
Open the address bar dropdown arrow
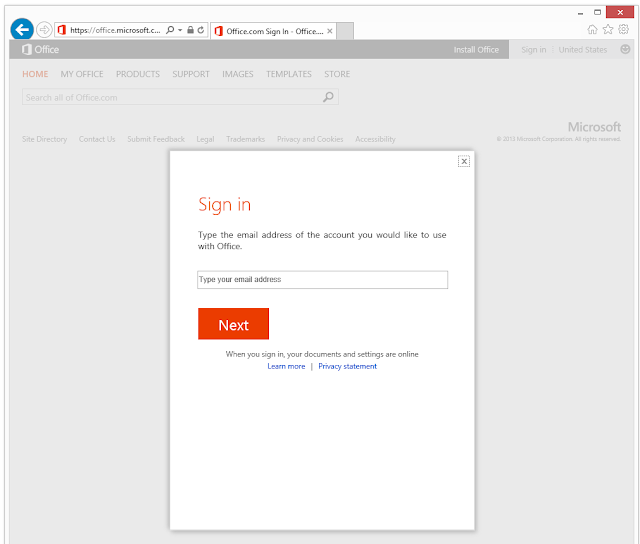click(180, 30)
